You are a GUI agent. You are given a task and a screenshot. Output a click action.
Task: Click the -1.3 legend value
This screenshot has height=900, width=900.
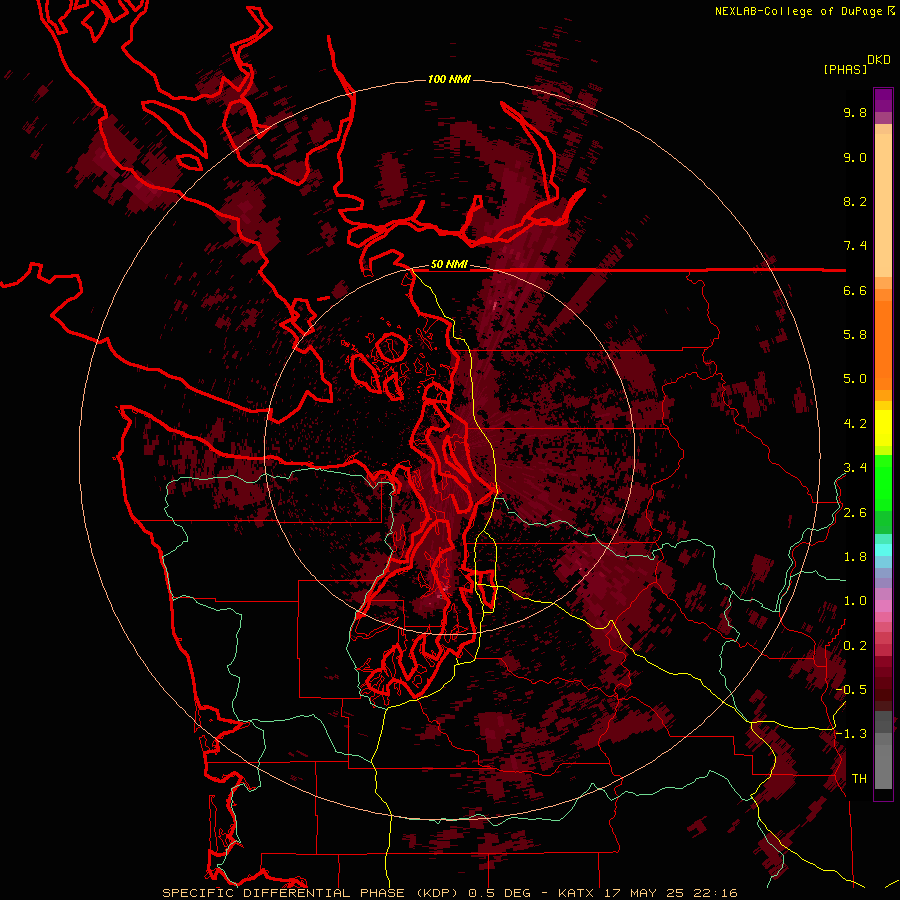[x=852, y=734]
